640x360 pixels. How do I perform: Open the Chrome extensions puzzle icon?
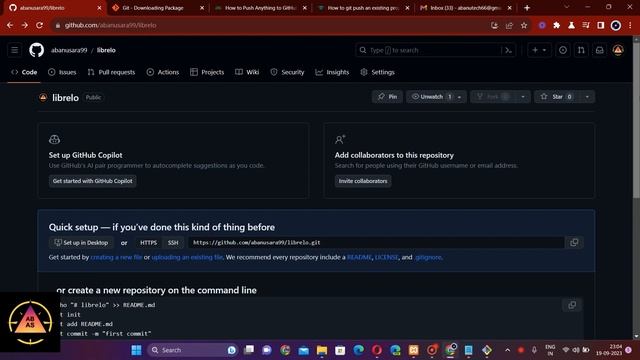coord(557,25)
